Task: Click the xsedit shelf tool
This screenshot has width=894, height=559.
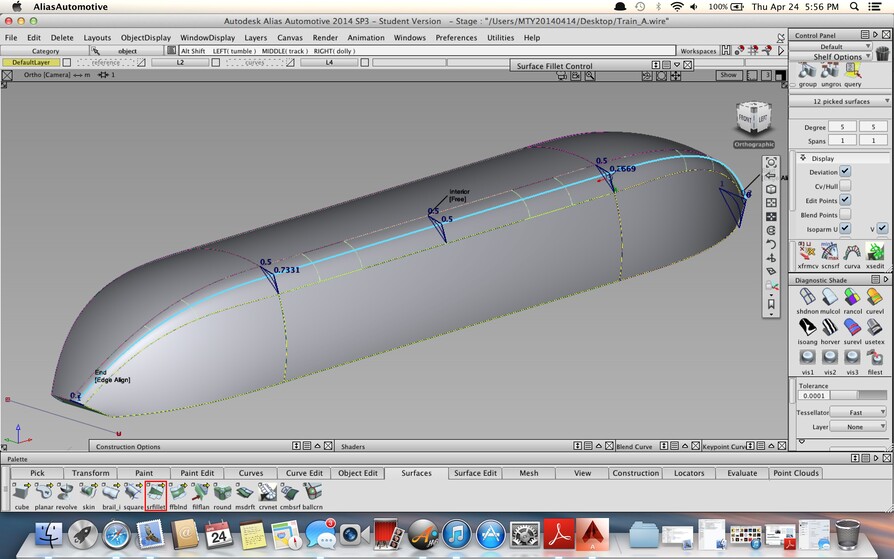Action: click(x=875, y=252)
